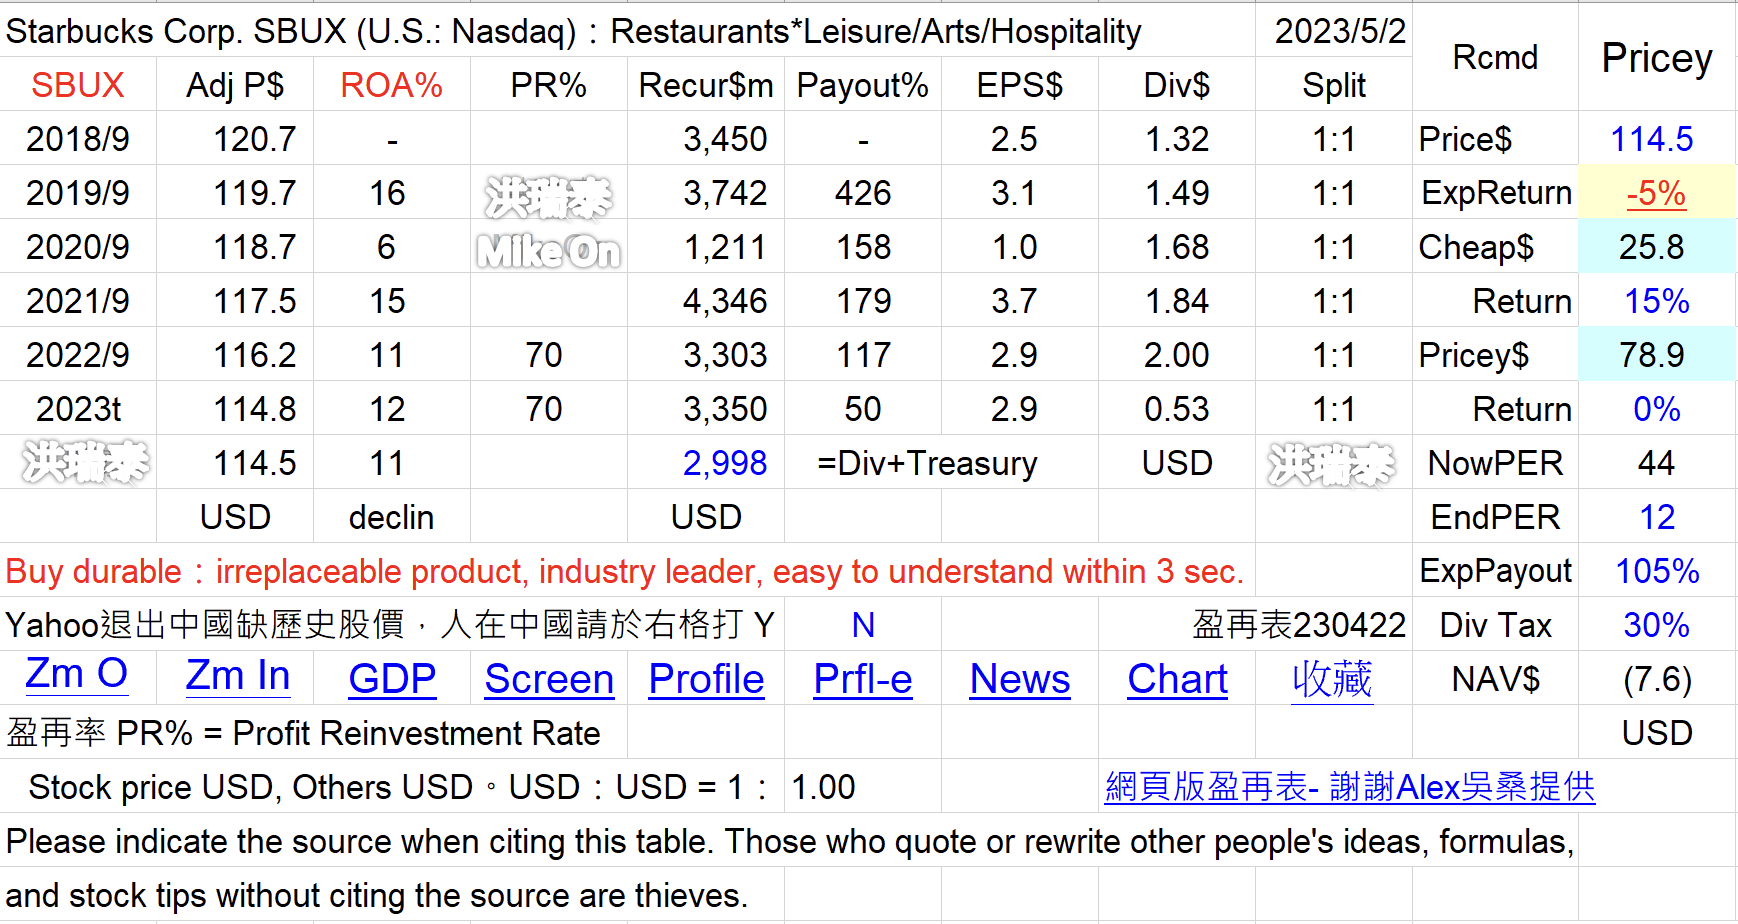Select the 2023t row label
This screenshot has width=1738, height=924.
click(78, 409)
